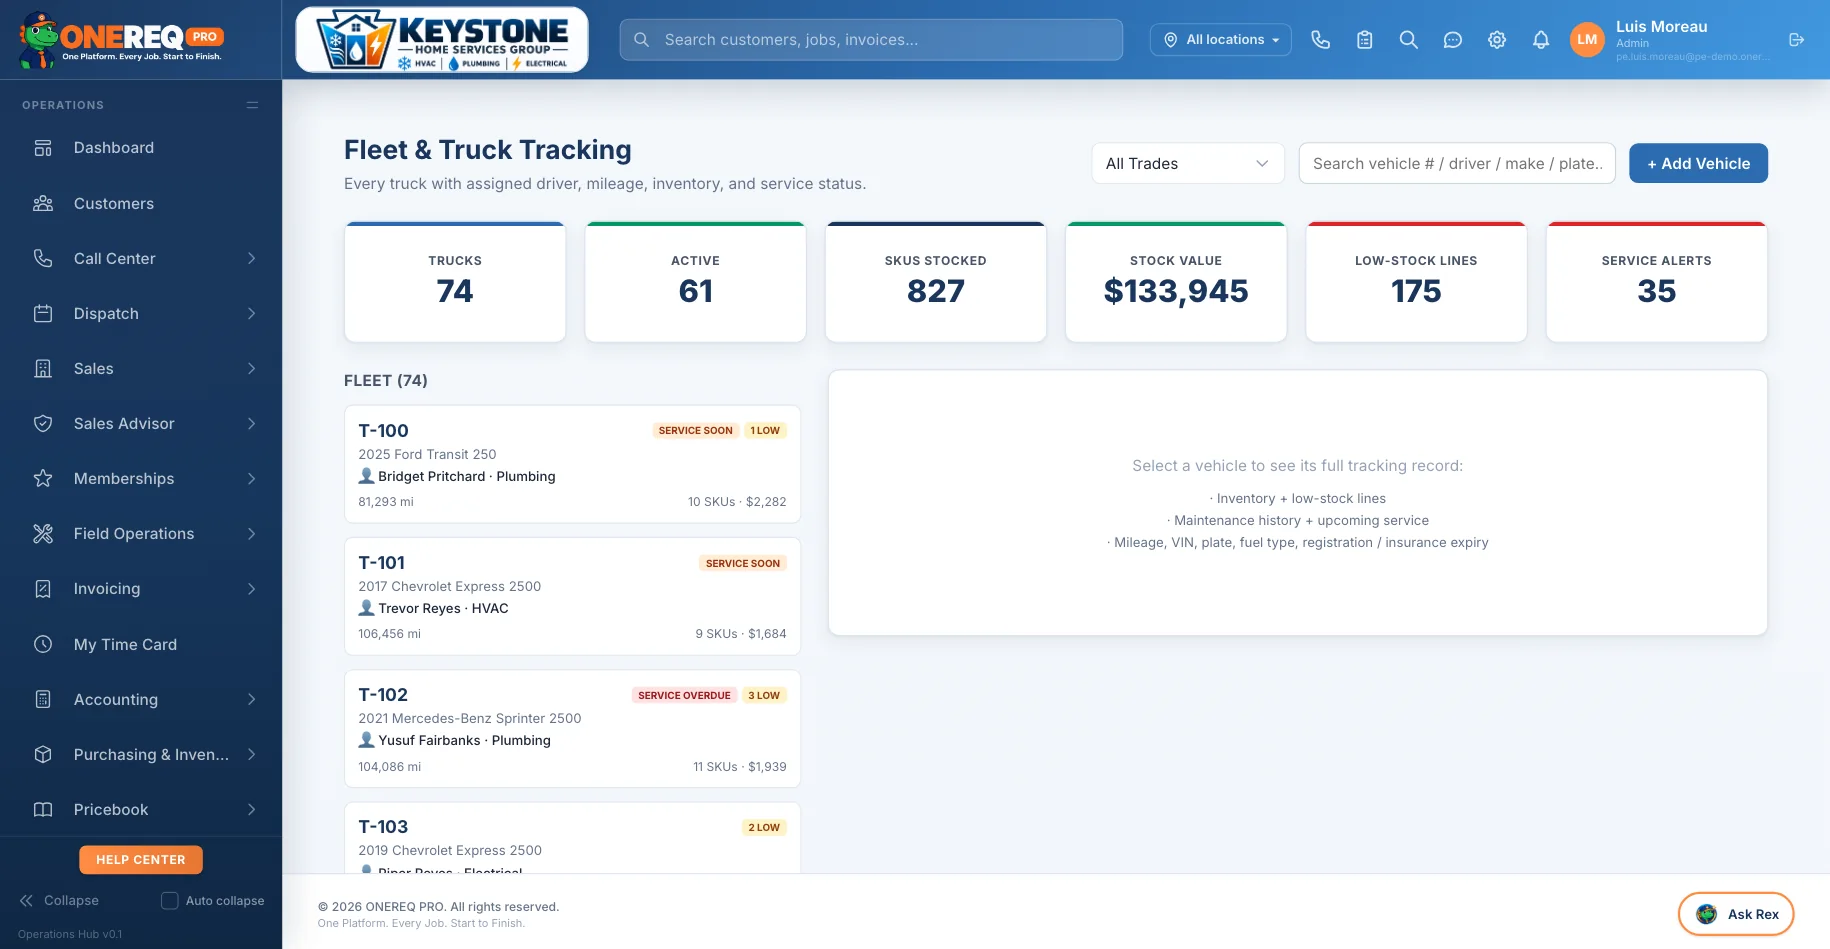Click the SERVICE SOON badge on T-101

pyautogui.click(x=743, y=563)
